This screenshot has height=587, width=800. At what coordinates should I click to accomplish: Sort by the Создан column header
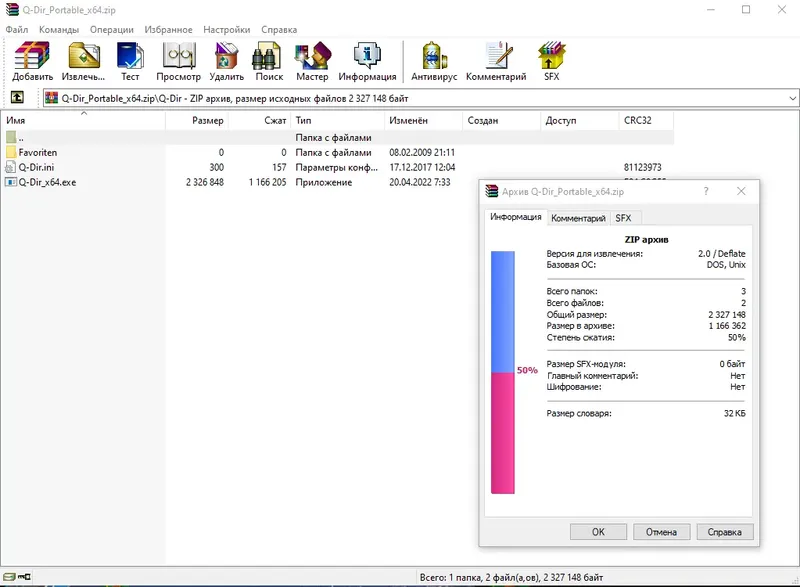click(502, 120)
